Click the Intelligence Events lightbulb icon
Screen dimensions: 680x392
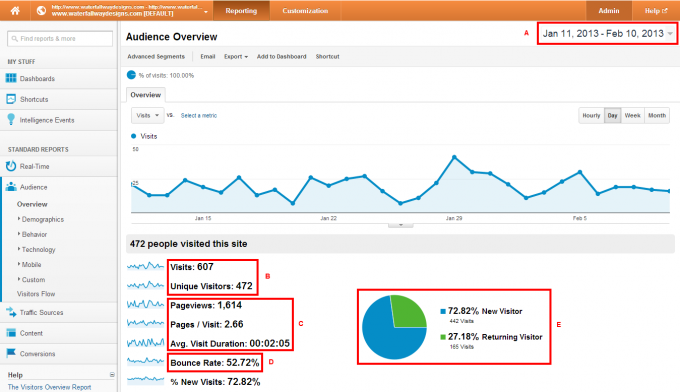(x=11, y=120)
